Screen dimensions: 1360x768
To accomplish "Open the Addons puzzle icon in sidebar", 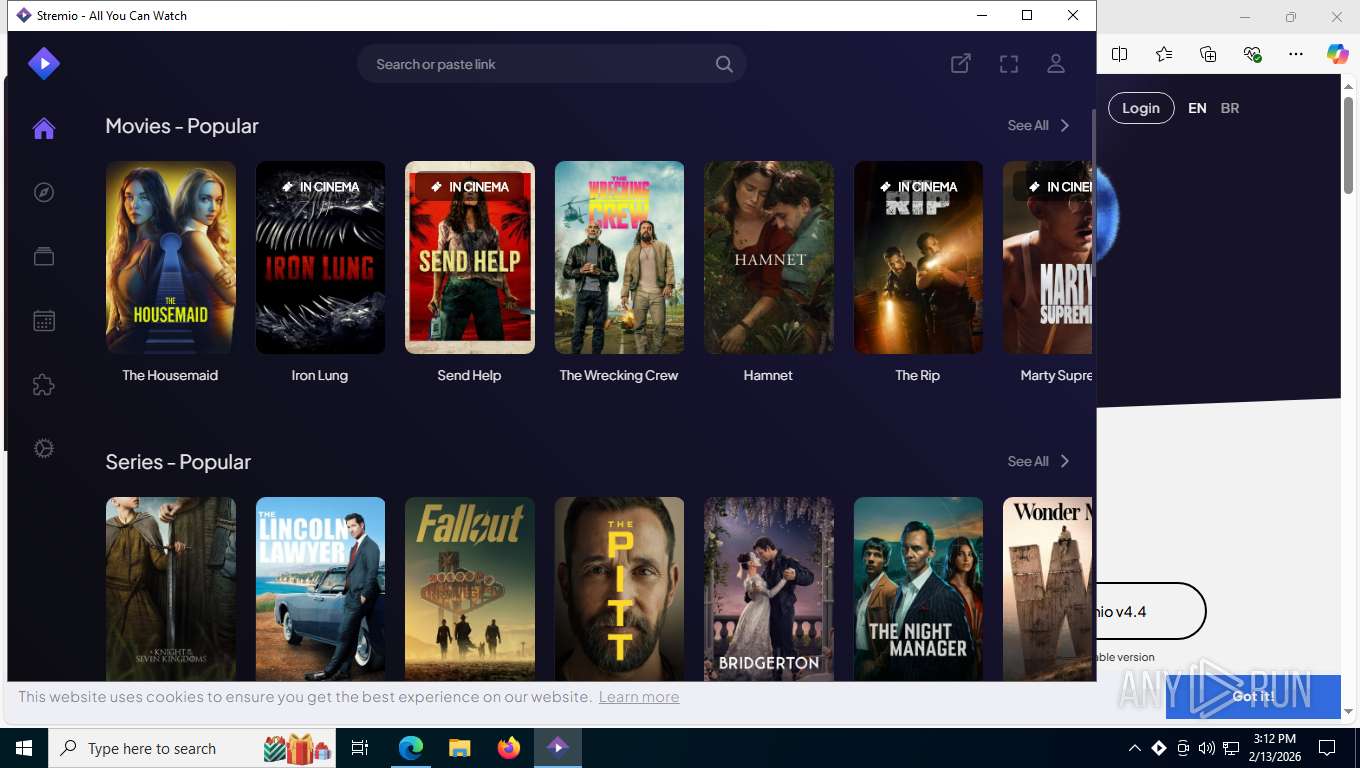I will pos(43,384).
